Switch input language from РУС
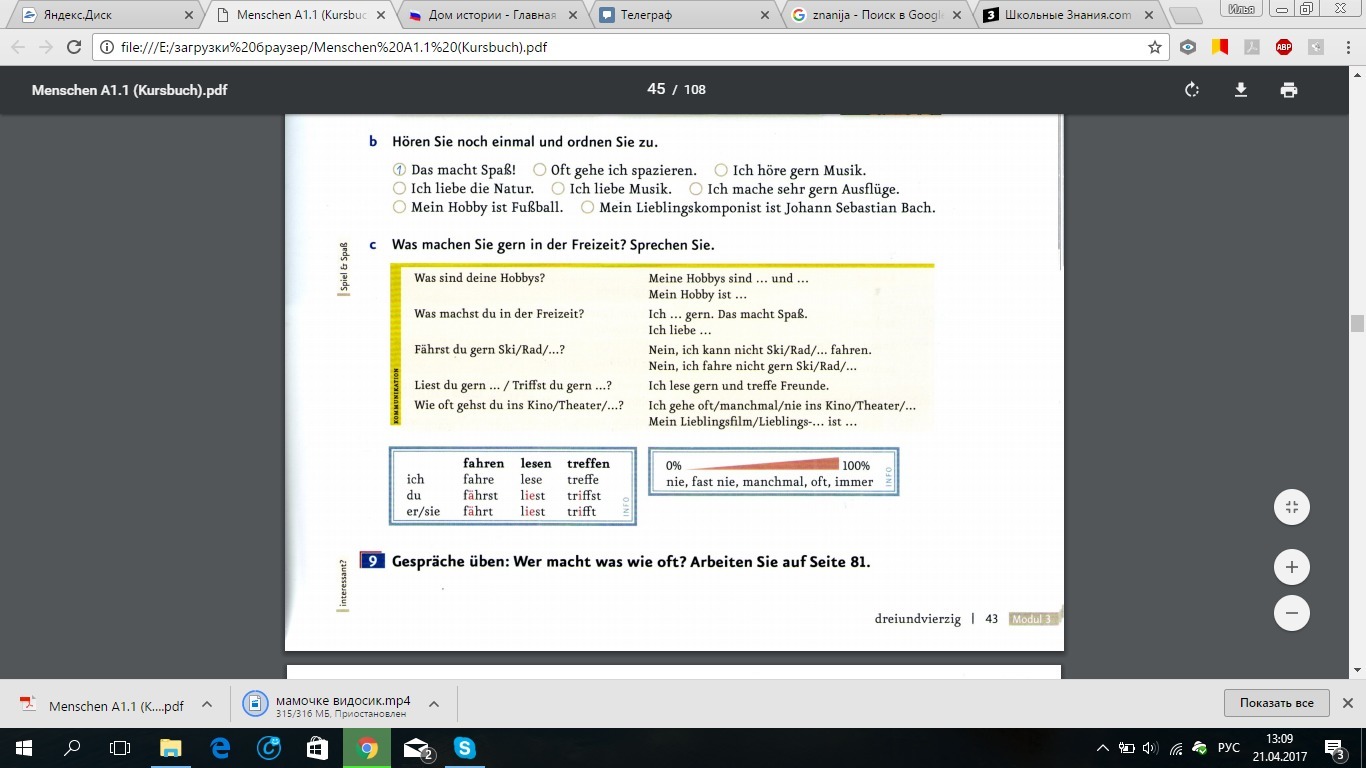Image resolution: width=1366 pixels, height=768 pixels. pos(1229,748)
